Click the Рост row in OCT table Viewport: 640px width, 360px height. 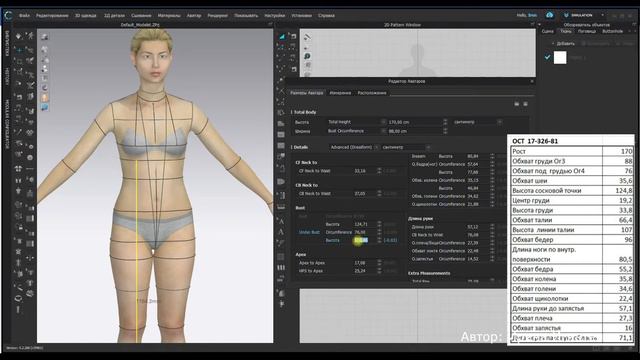pyautogui.click(x=571, y=151)
